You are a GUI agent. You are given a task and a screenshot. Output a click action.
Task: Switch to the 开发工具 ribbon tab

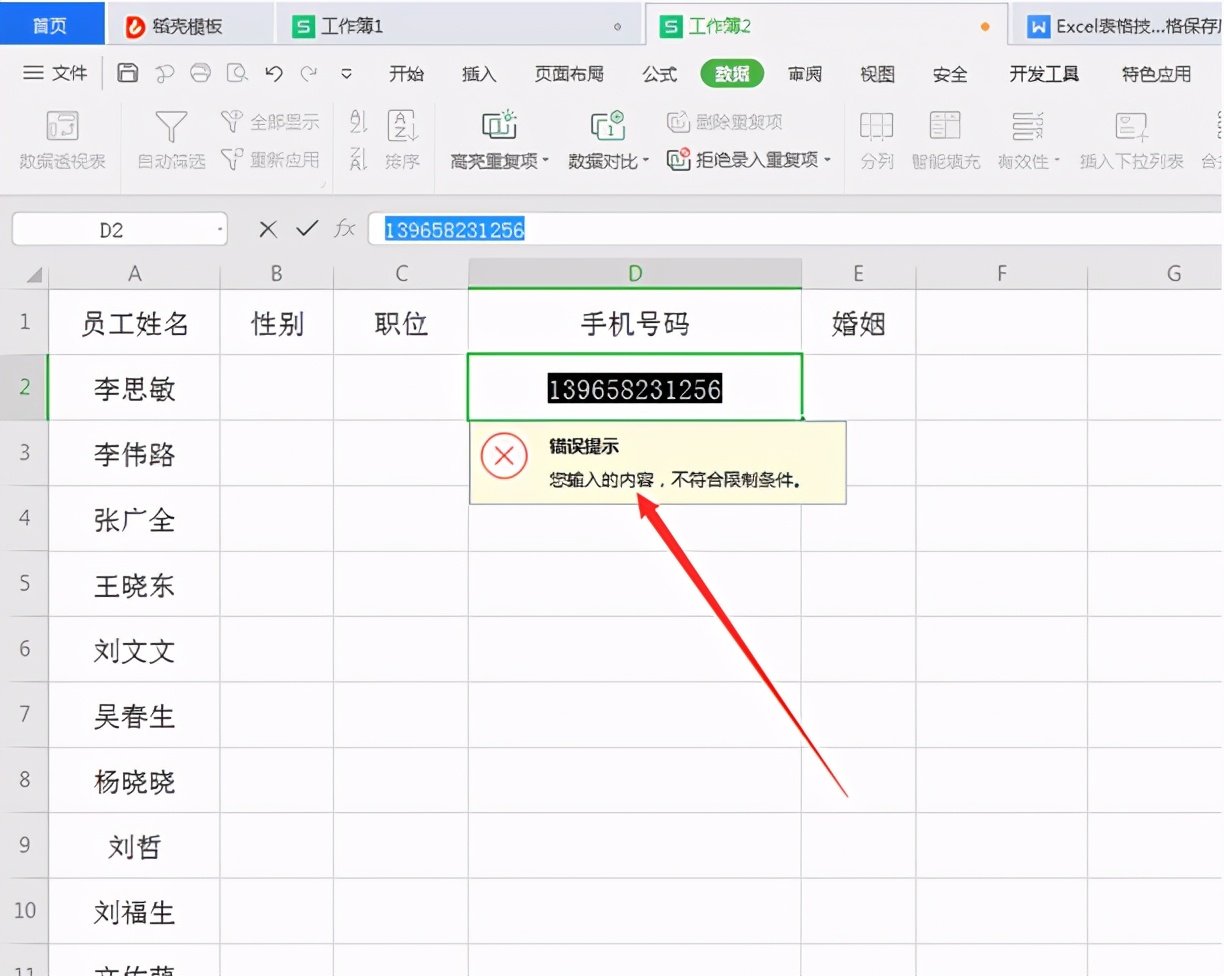point(1044,74)
